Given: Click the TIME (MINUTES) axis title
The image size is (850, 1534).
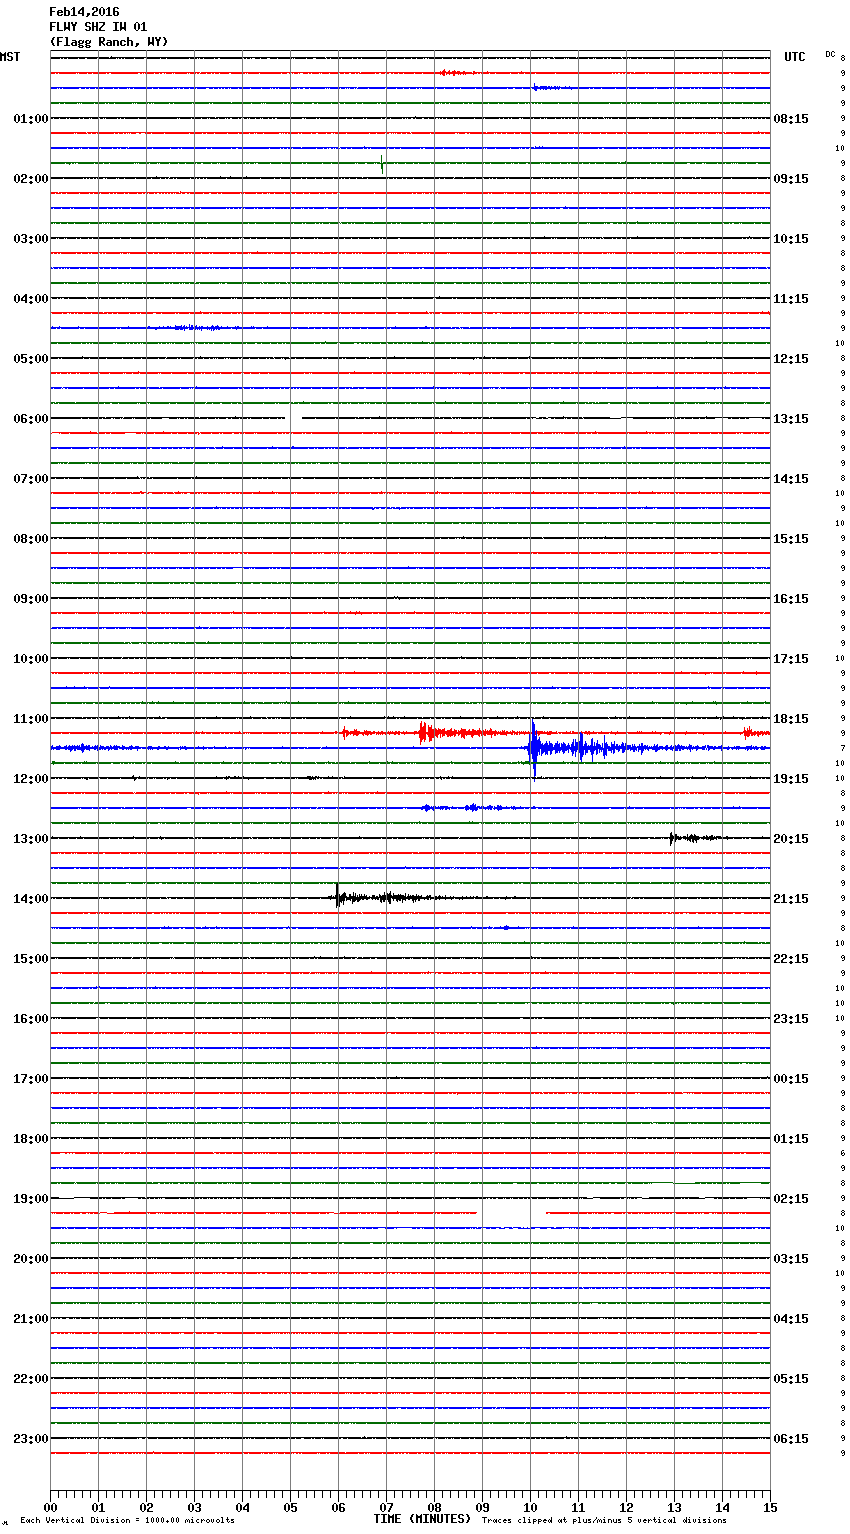Looking at the screenshot, I should pyautogui.click(x=422, y=1519).
